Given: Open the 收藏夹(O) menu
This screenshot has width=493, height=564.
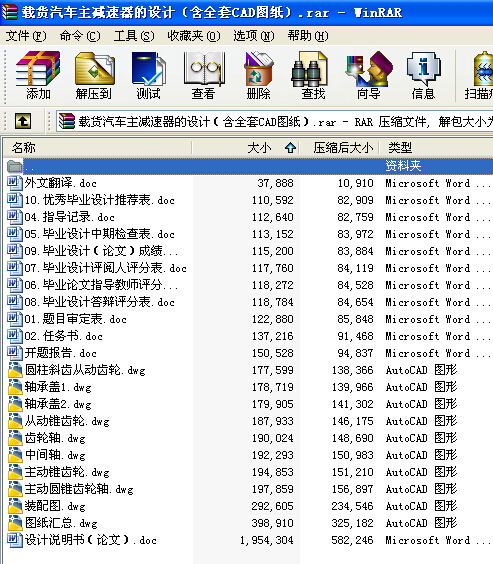Looking at the screenshot, I should (x=194, y=36).
